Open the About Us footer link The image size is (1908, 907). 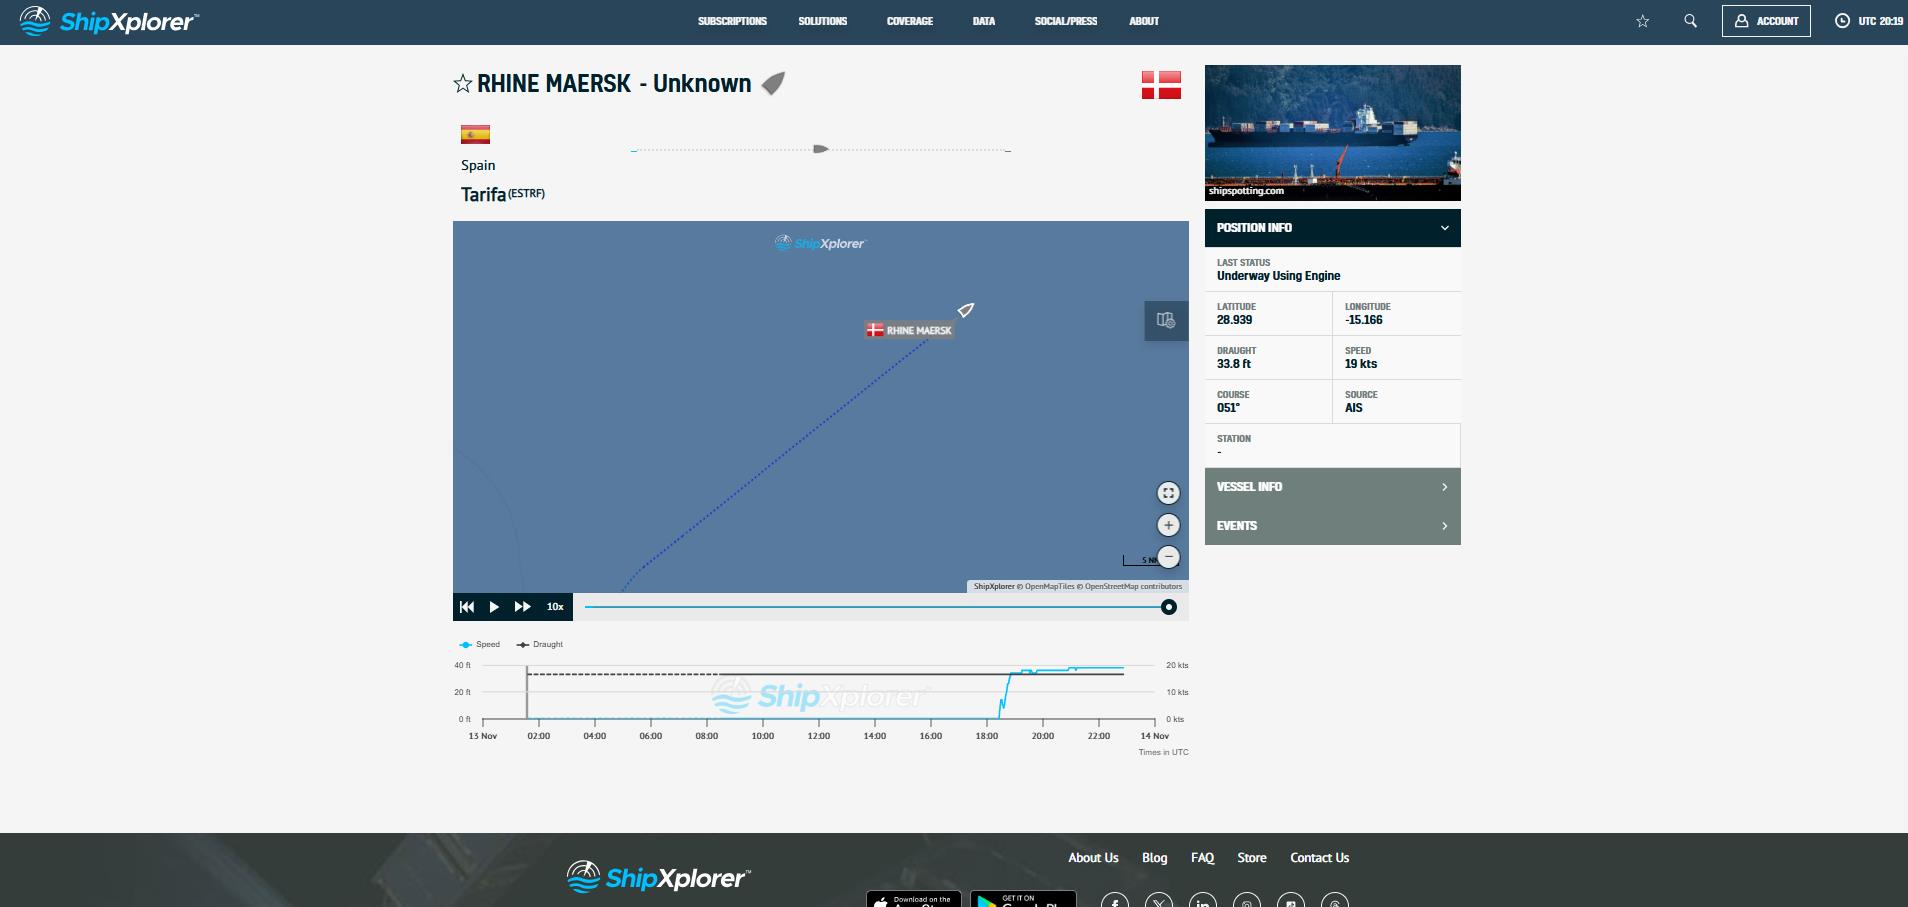1093,858
